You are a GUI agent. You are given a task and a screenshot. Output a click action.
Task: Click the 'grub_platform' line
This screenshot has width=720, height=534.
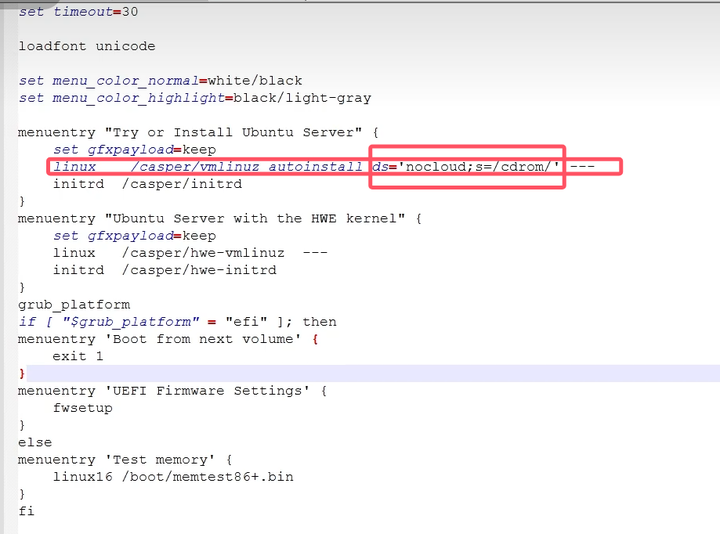coord(74,305)
